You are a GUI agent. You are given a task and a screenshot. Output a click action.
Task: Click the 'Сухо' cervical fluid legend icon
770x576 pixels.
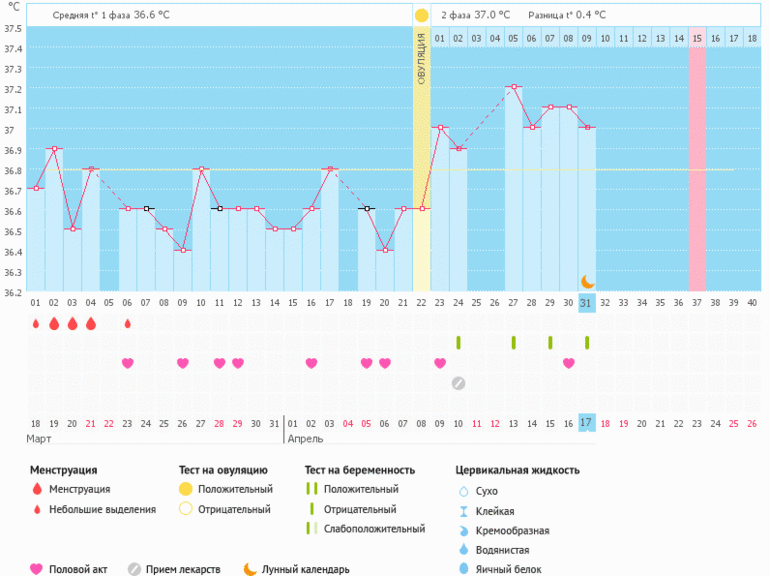coord(463,492)
